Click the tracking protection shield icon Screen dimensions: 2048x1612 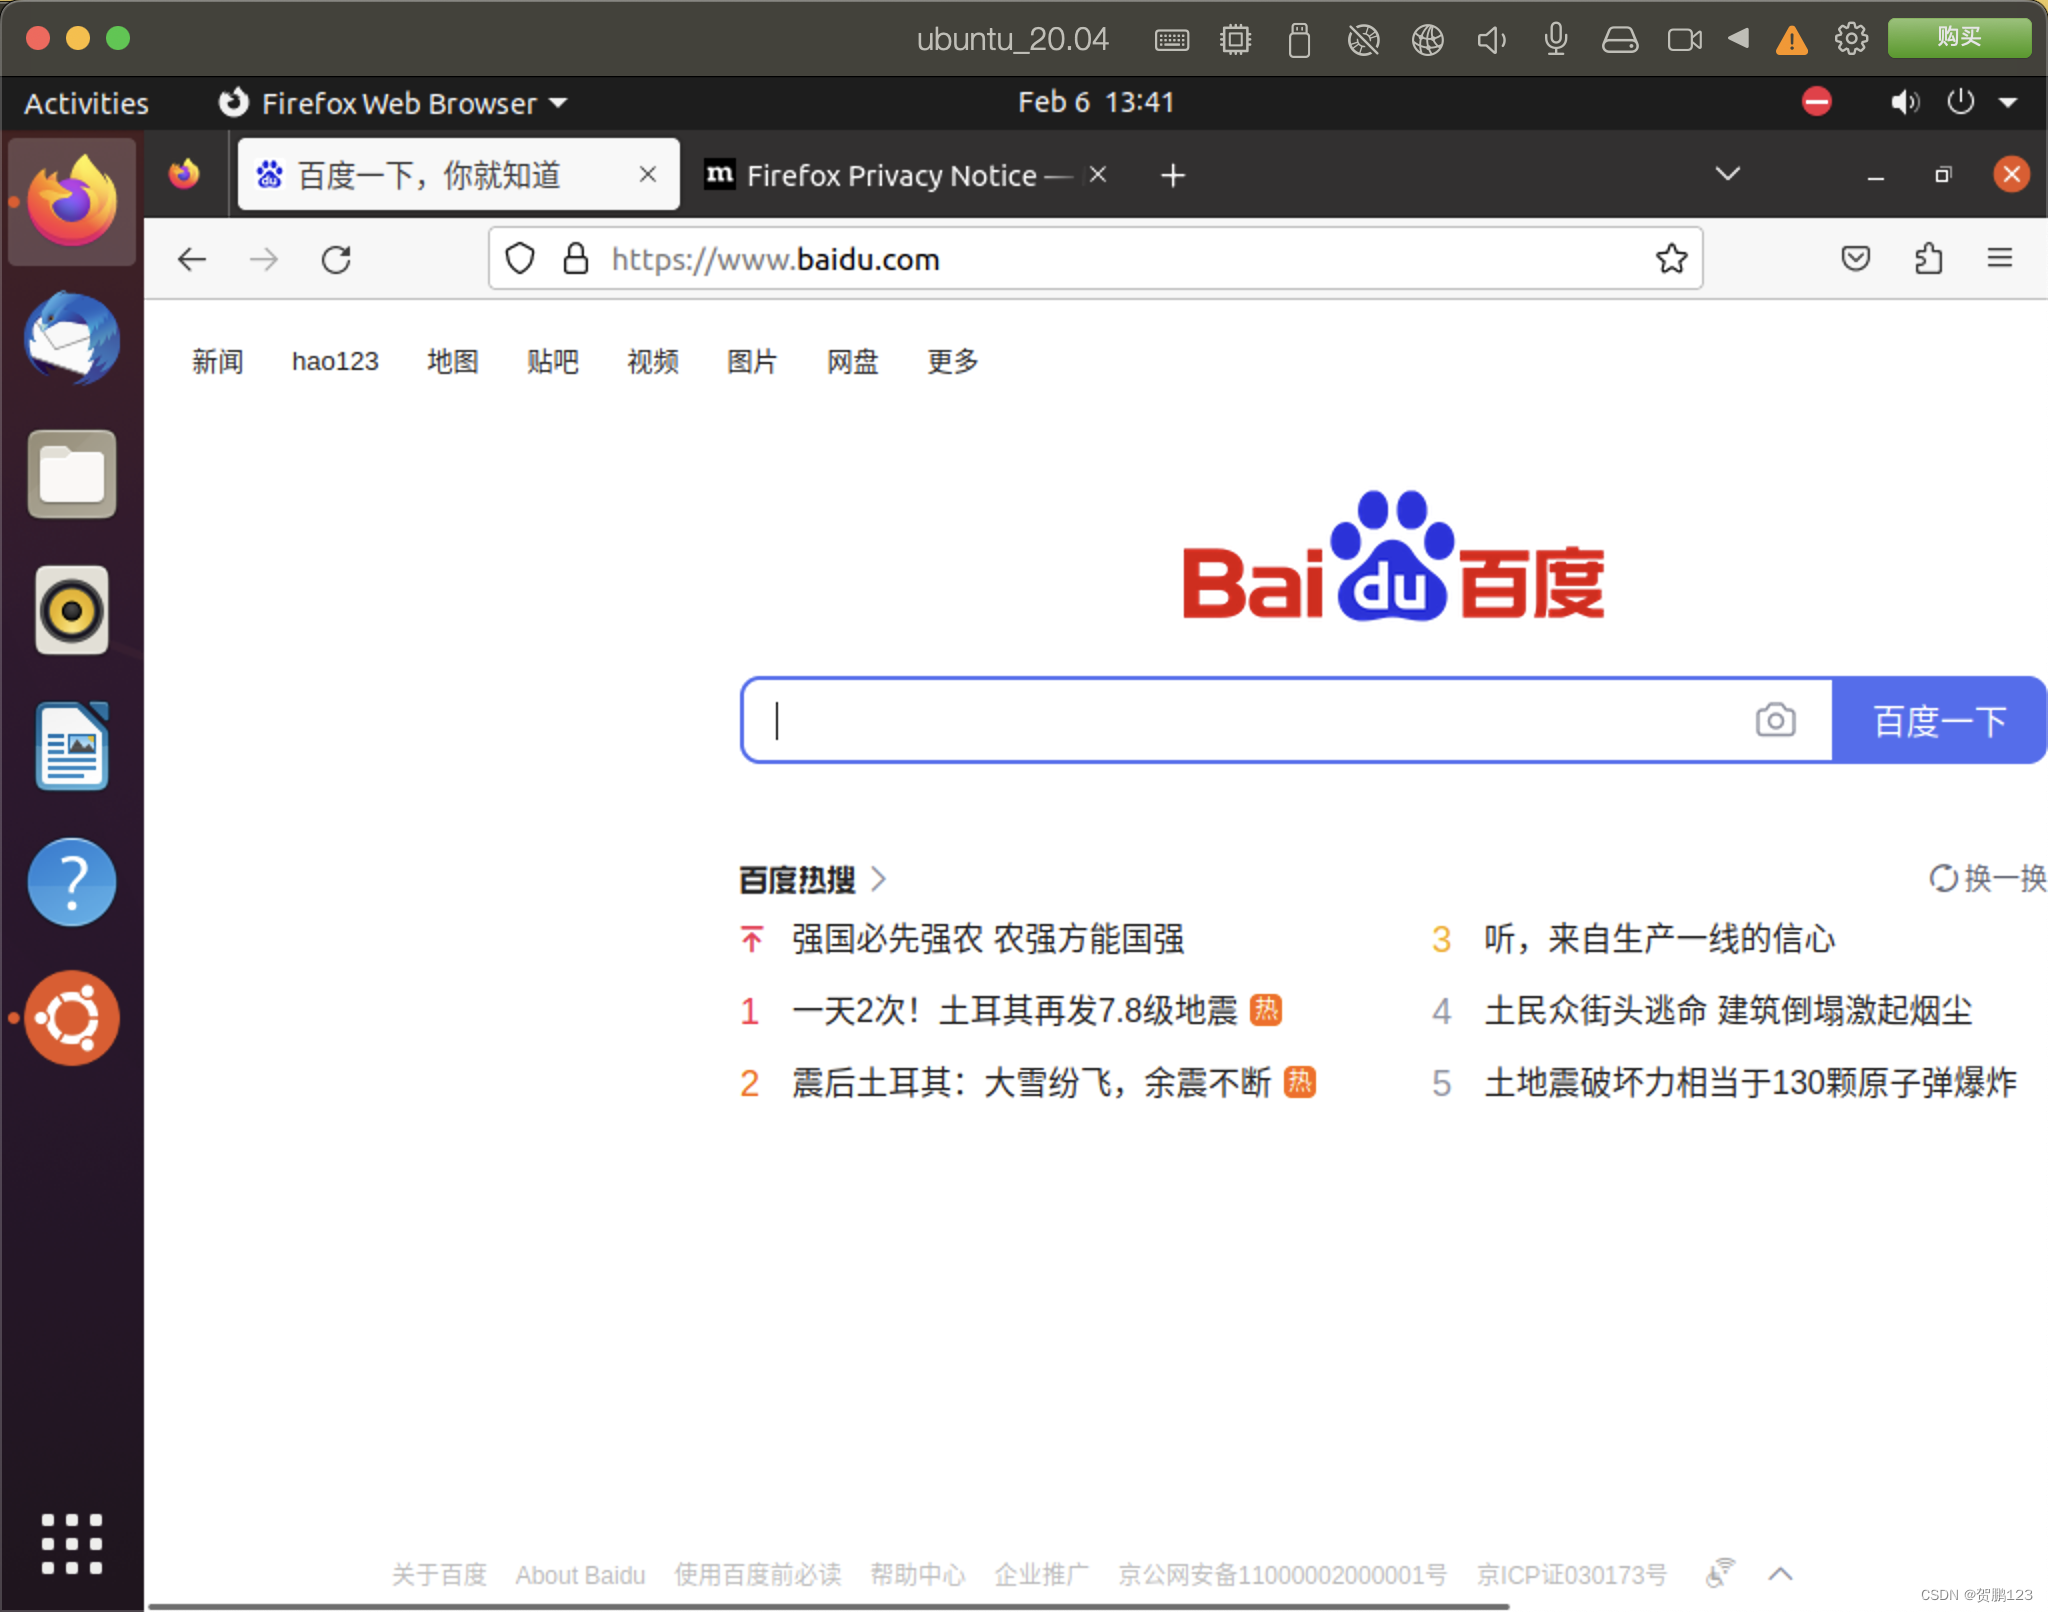[x=520, y=259]
